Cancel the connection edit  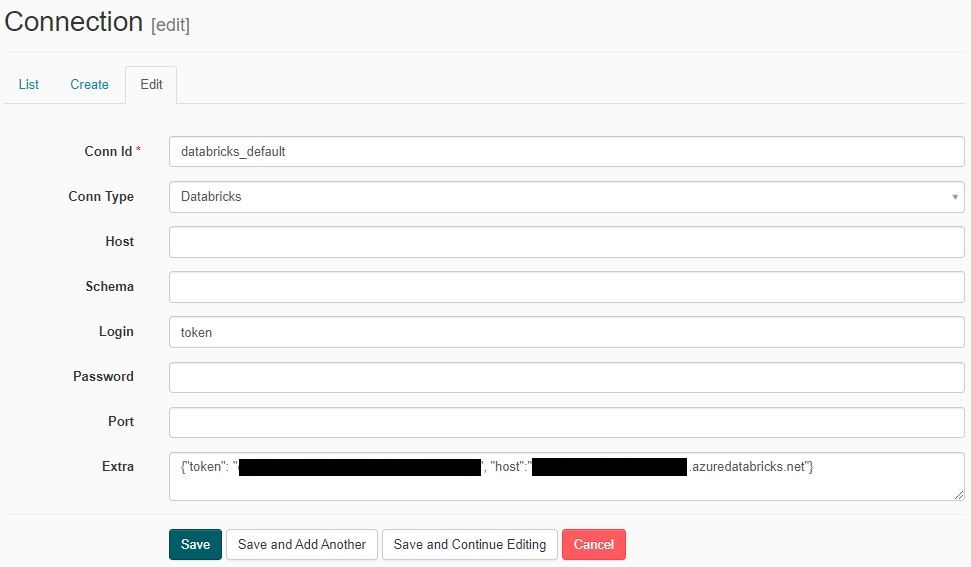pos(593,545)
